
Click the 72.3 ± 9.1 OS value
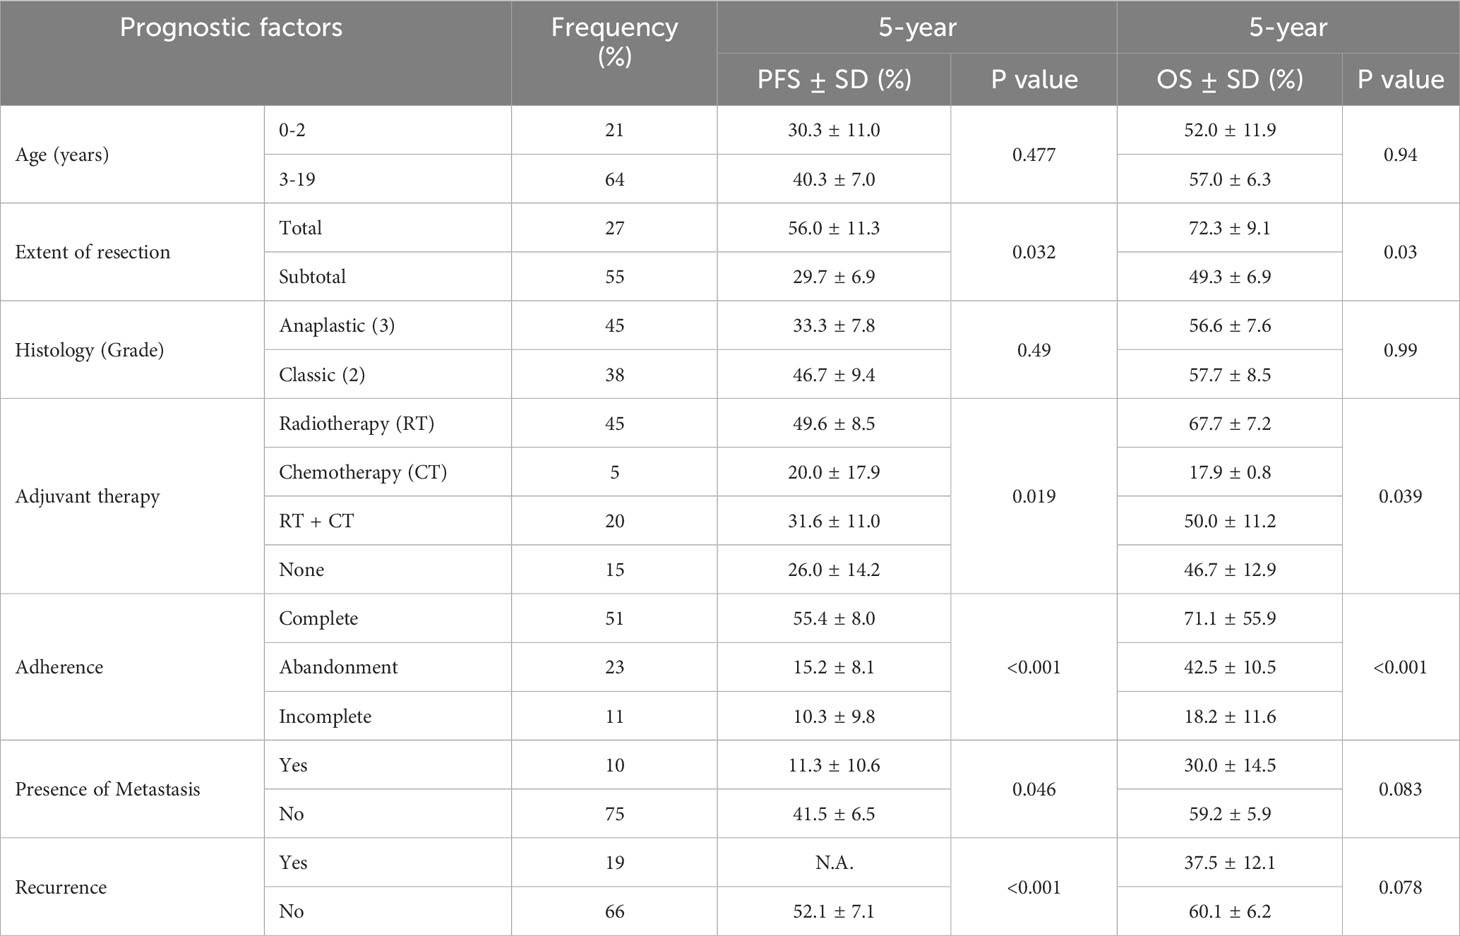(1230, 228)
